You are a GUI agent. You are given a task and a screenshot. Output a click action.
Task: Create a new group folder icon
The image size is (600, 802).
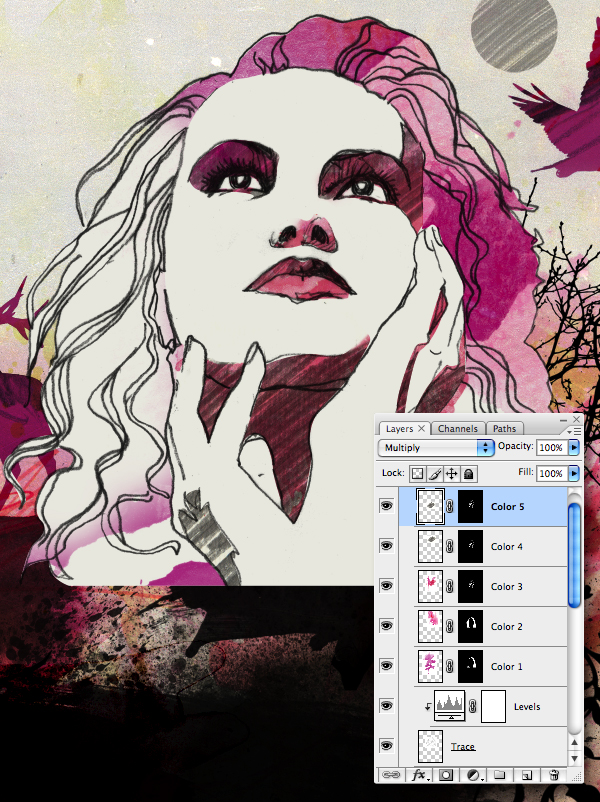(500, 775)
